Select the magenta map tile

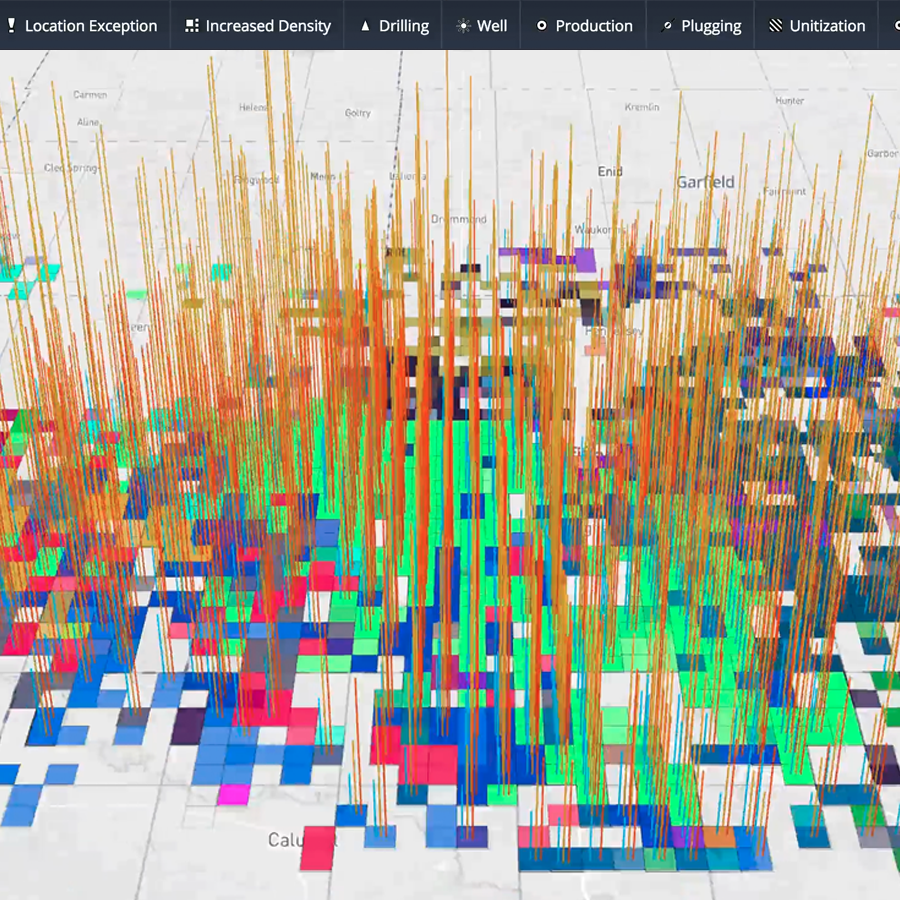coord(233,794)
